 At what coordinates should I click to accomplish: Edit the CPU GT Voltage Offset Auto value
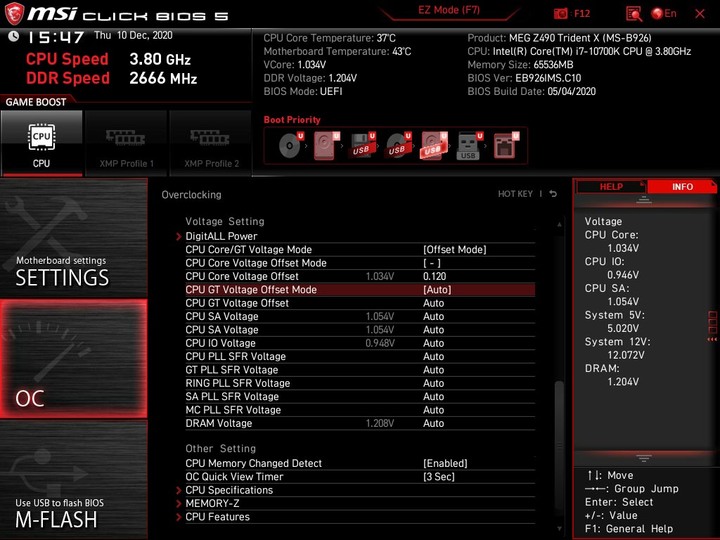click(x=433, y=303)
